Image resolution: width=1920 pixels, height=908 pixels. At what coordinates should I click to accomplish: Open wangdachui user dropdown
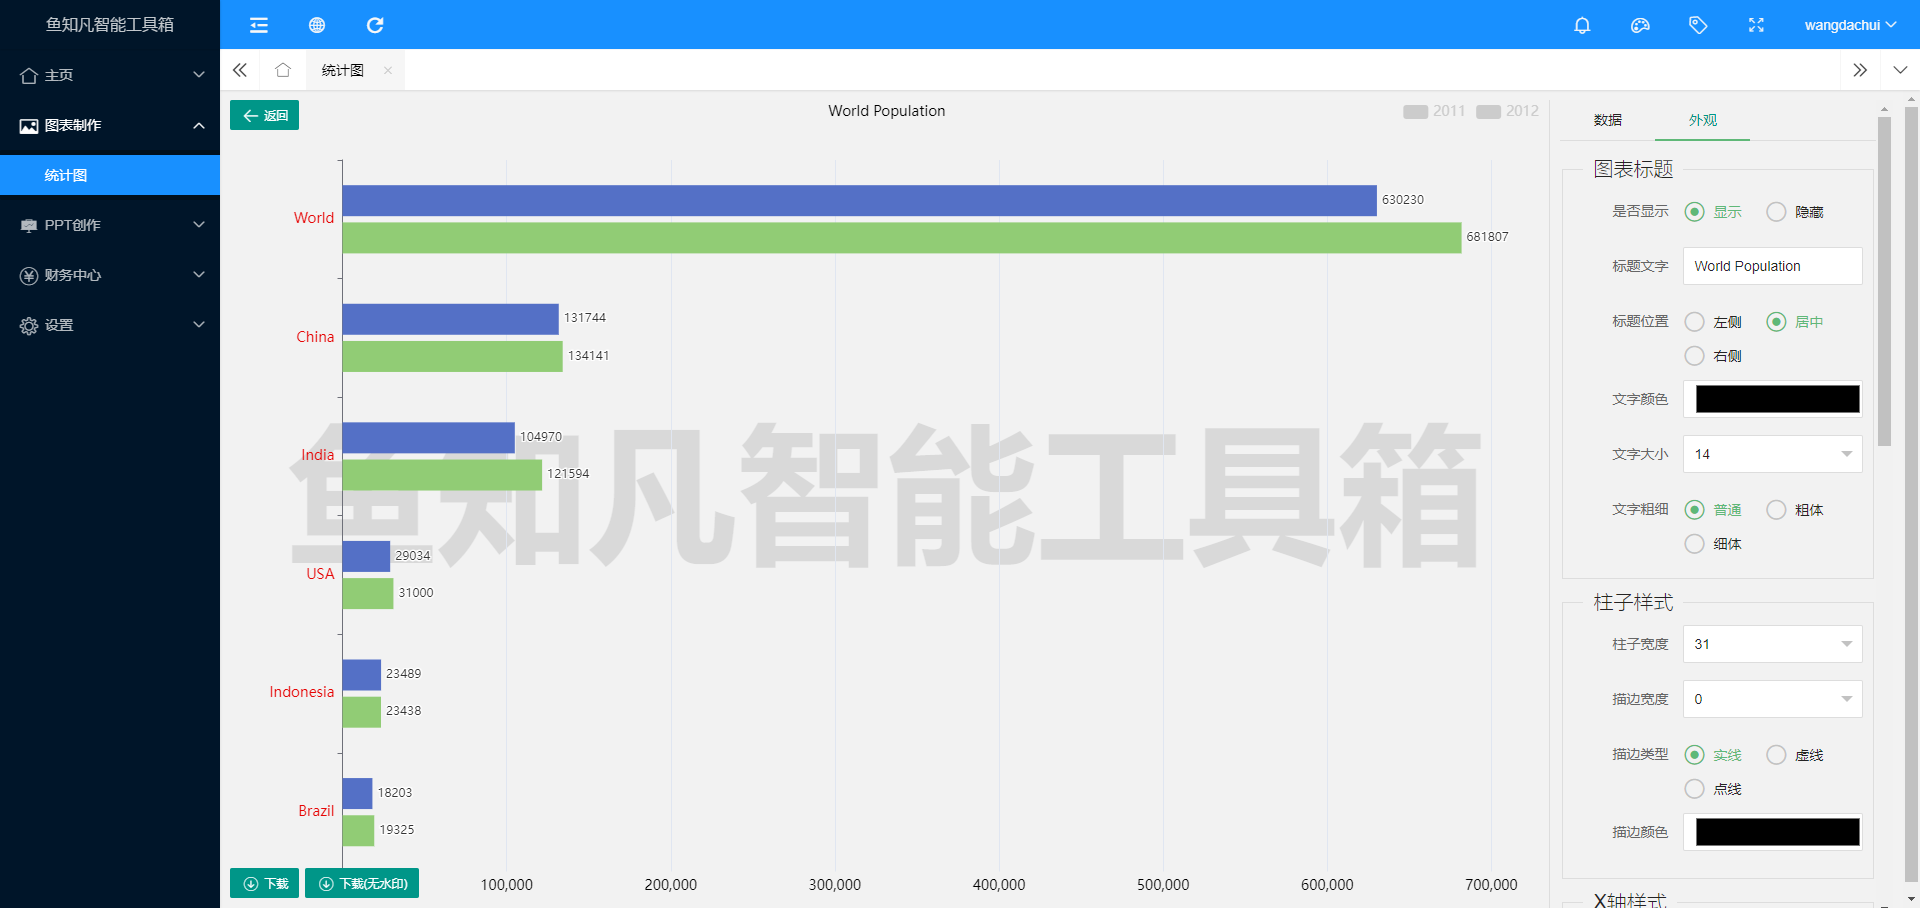pos(1850,25)
